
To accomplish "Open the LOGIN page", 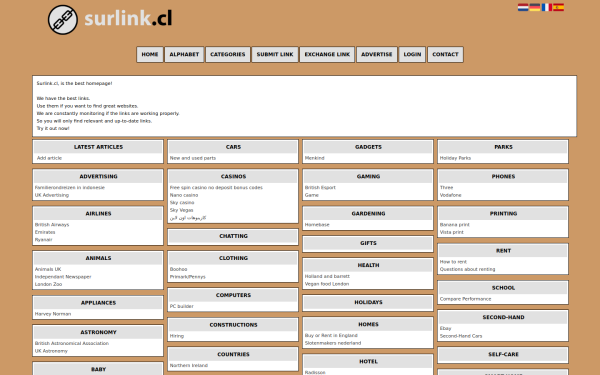I will (x=412, y=54).
